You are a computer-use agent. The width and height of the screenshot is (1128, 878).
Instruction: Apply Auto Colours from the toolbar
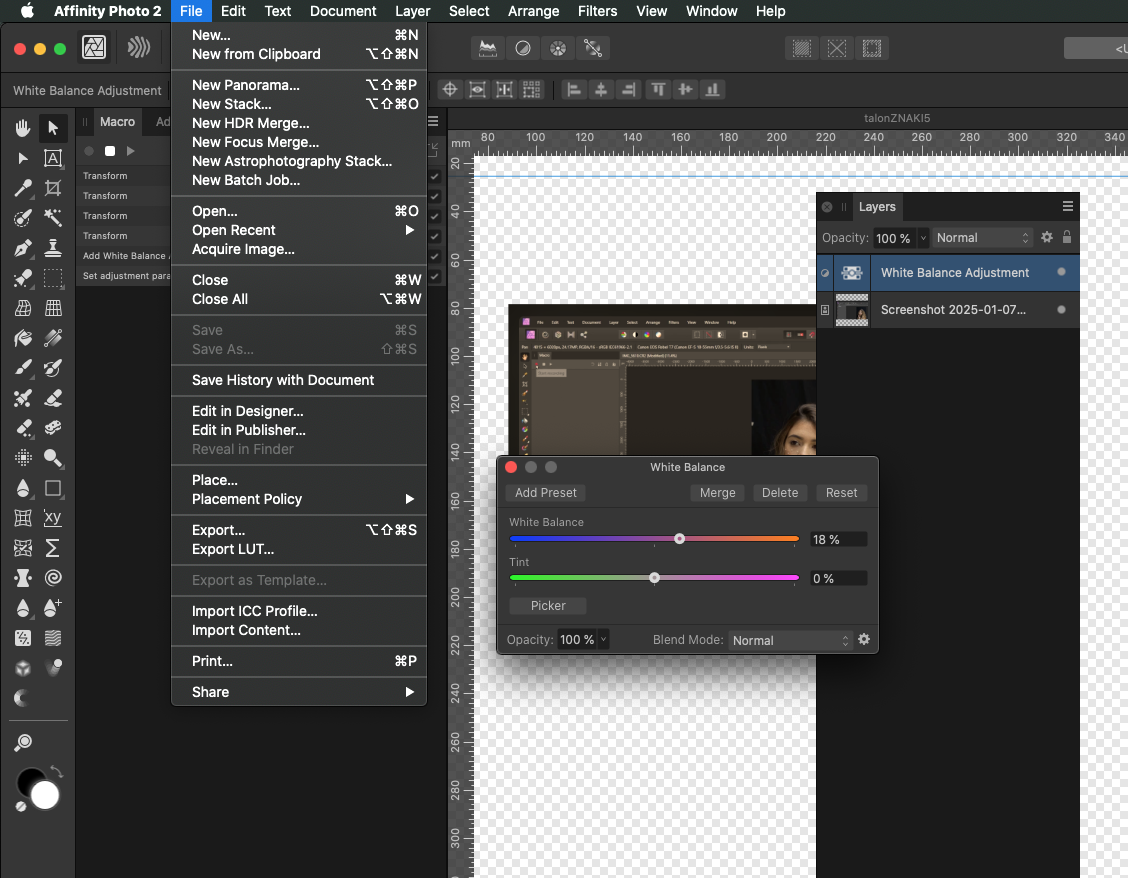coord(558,48)
